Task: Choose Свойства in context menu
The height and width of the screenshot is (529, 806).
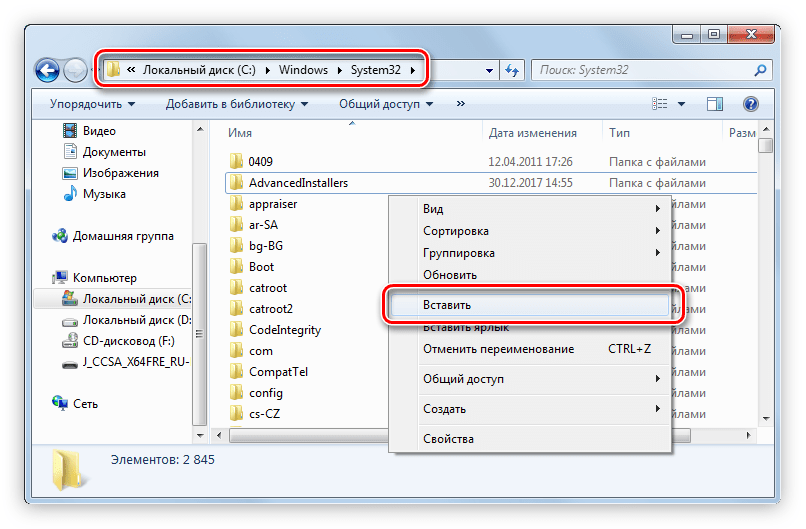Action: [530, 439]
